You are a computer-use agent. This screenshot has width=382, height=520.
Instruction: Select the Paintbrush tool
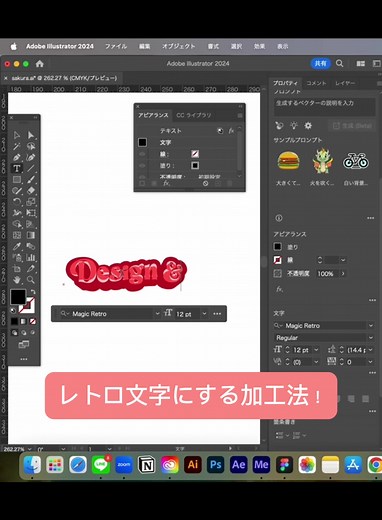(x=31, y=180)
